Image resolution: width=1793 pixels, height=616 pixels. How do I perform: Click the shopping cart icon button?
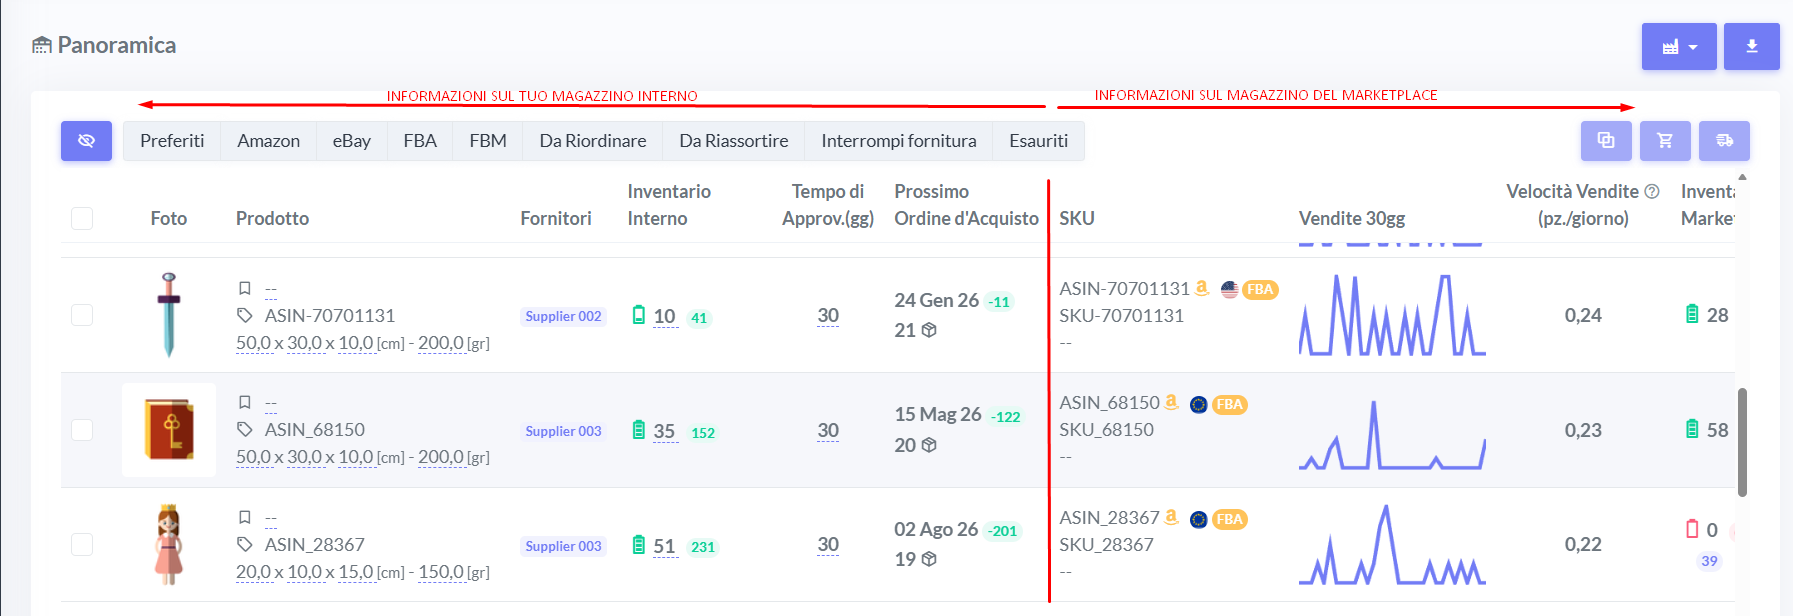coord(1665,141)
